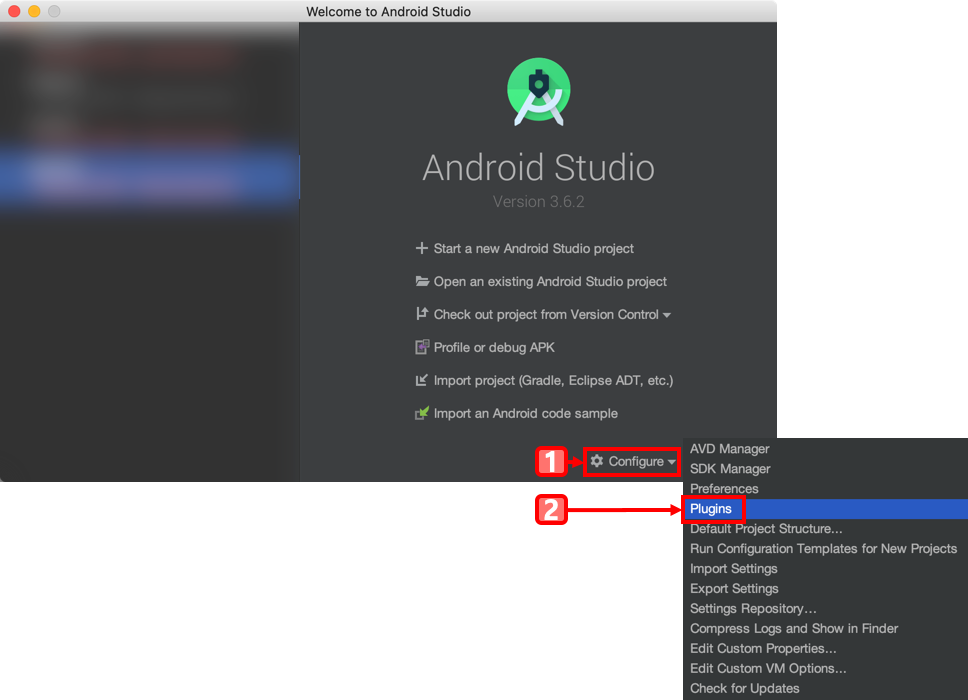
Task: Open Edit Custom Properties...
Action: tap(825, 648)
